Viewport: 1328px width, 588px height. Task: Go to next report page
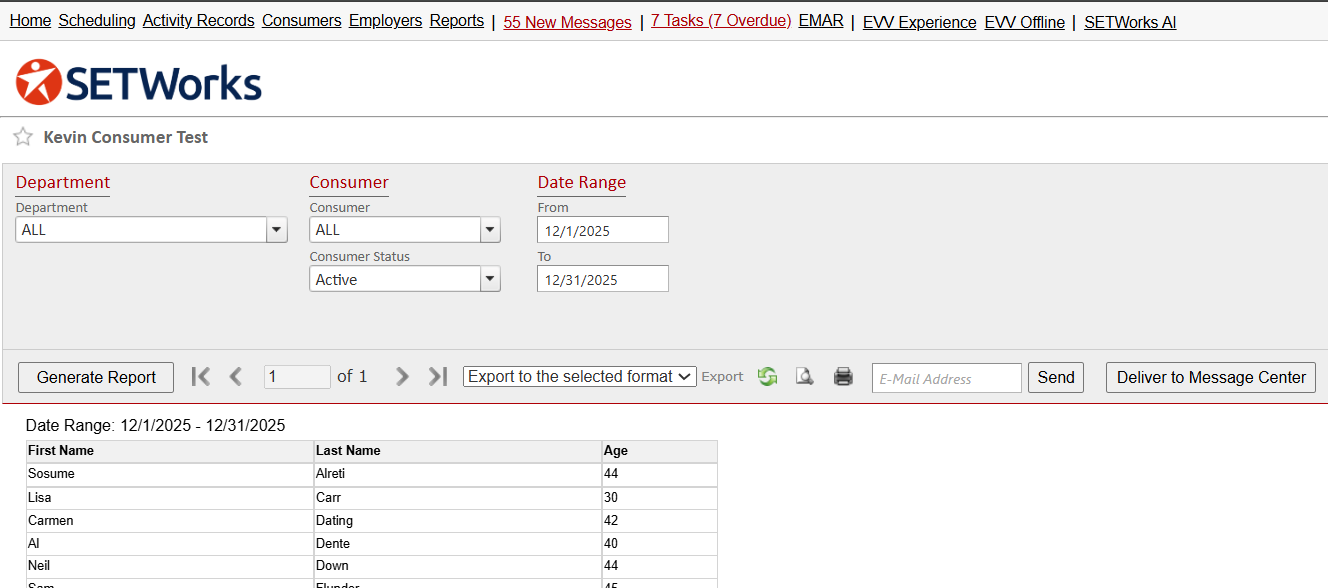[x=402, y=376]
